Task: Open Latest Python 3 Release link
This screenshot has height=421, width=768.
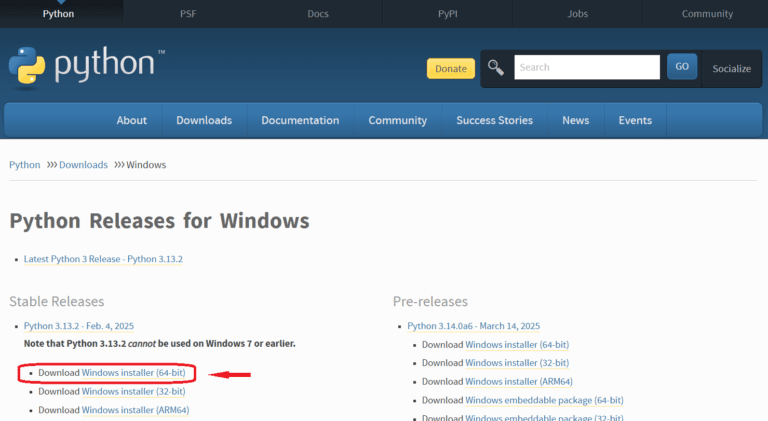Action: click(103, 259)
